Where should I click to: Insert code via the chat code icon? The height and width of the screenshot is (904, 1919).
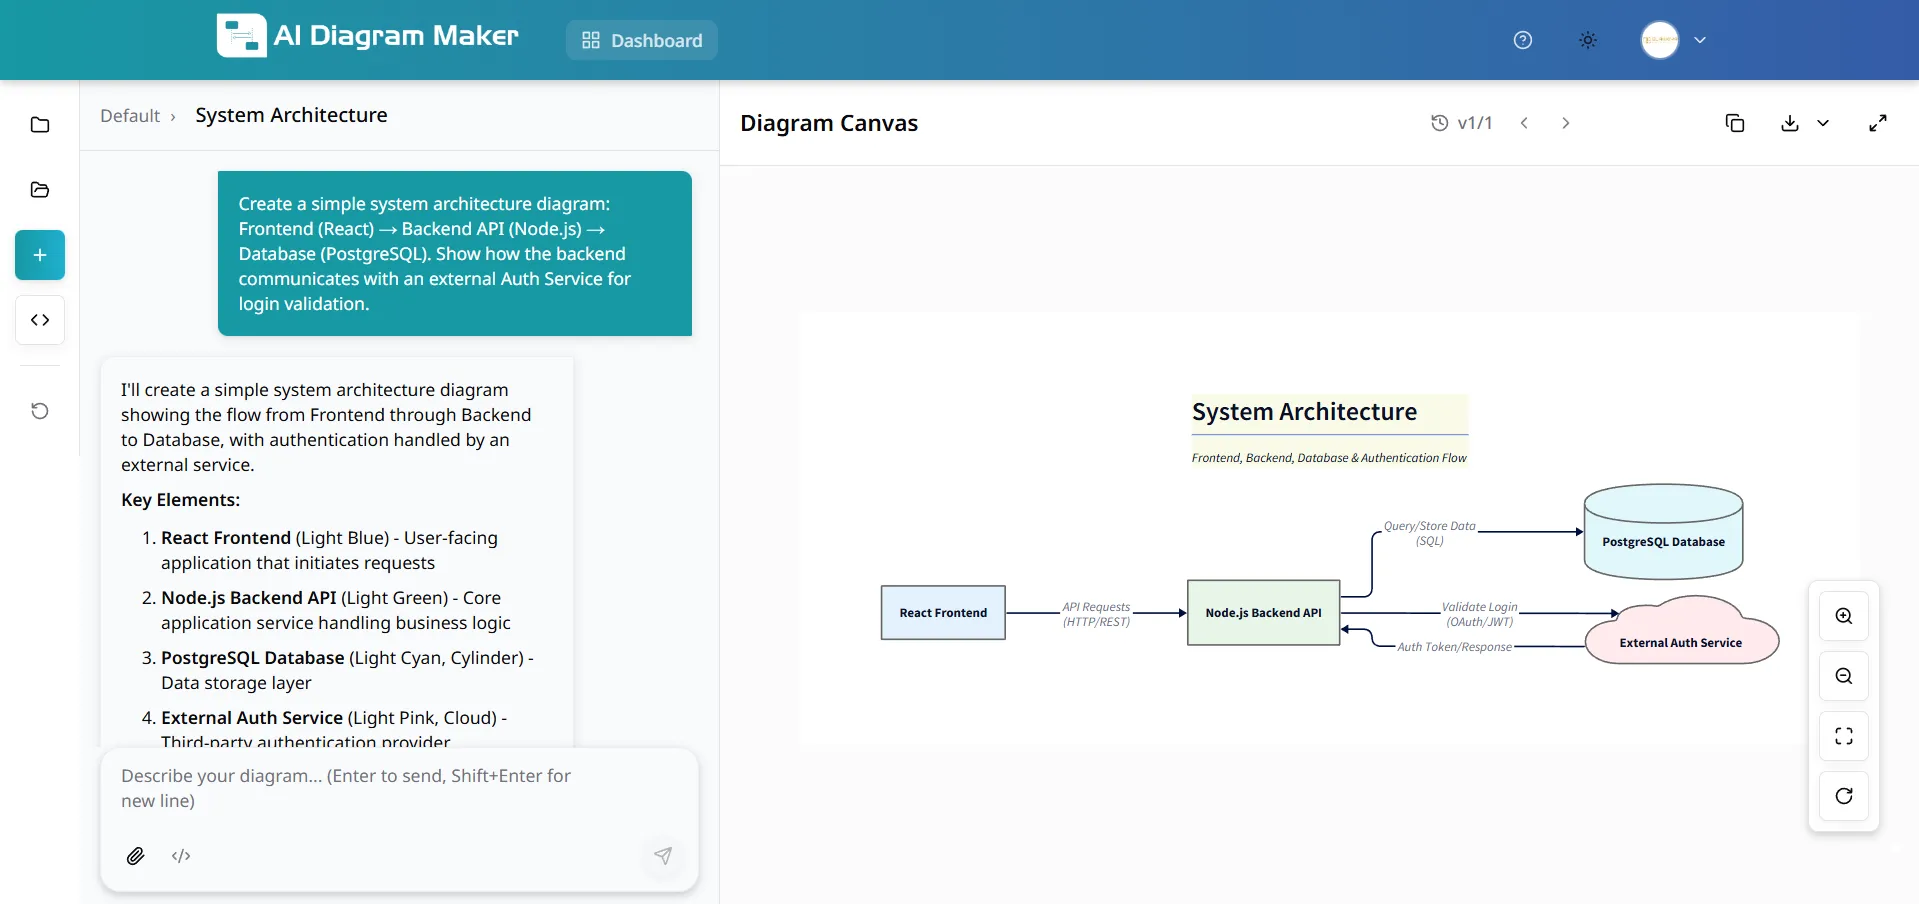coord(181,856)
